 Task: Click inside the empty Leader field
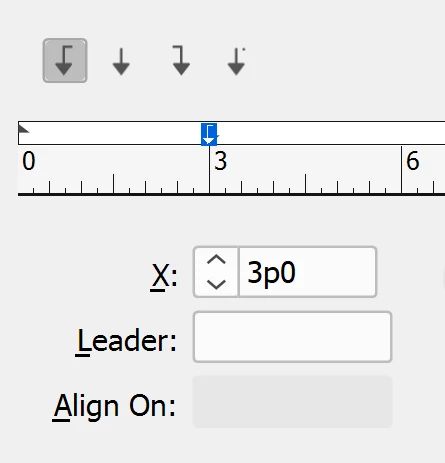[292, 337]
